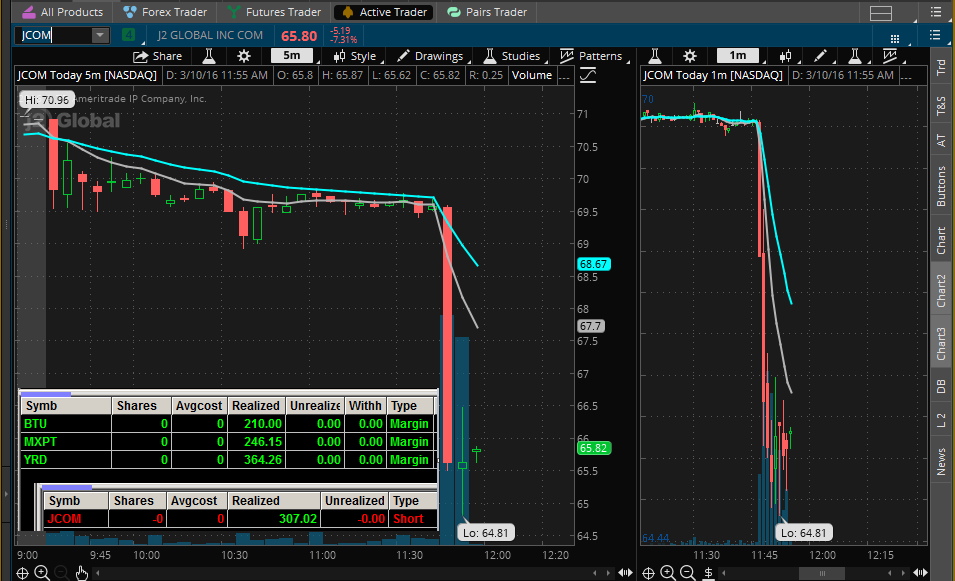The width and height of the screenshot is (955, 581).
Task: Zoom in on the 5m chart
Action: (x=42, y=573)
